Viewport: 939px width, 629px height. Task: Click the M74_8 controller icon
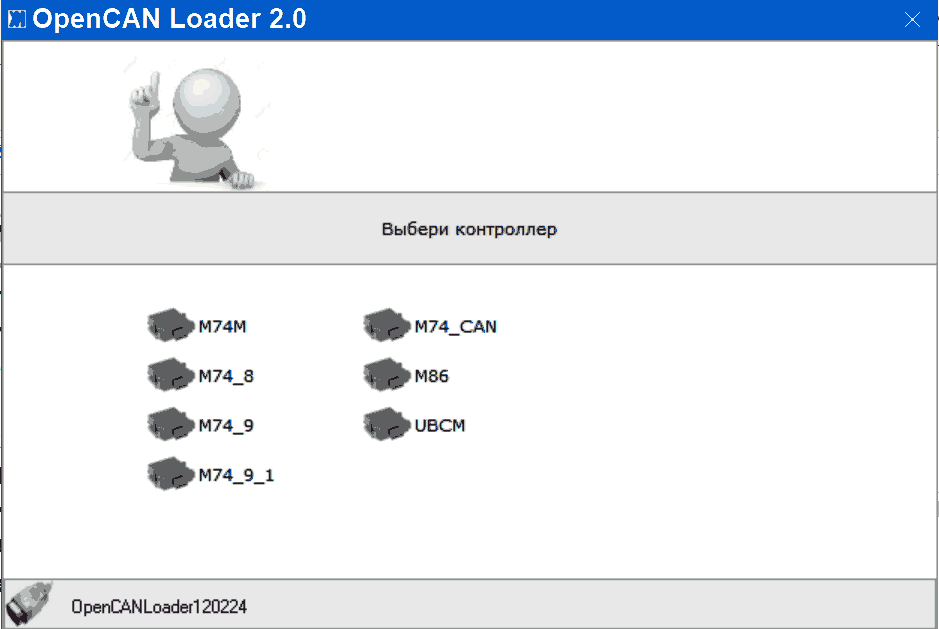pos(171,375)
